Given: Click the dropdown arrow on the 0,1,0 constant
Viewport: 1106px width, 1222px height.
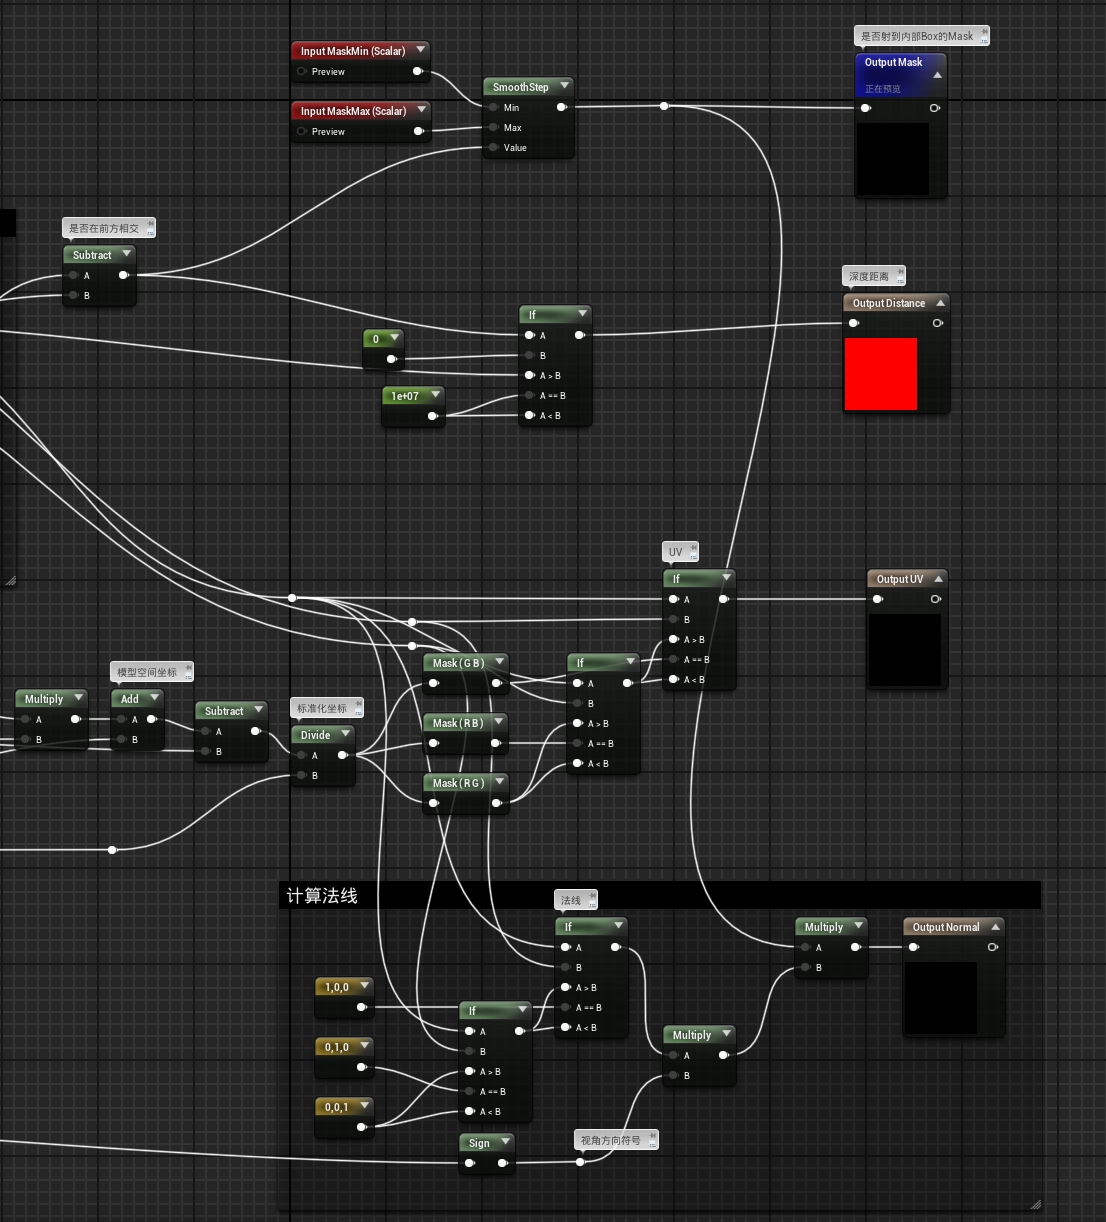Looking at the screenshot, I should tap(364, 1046).
